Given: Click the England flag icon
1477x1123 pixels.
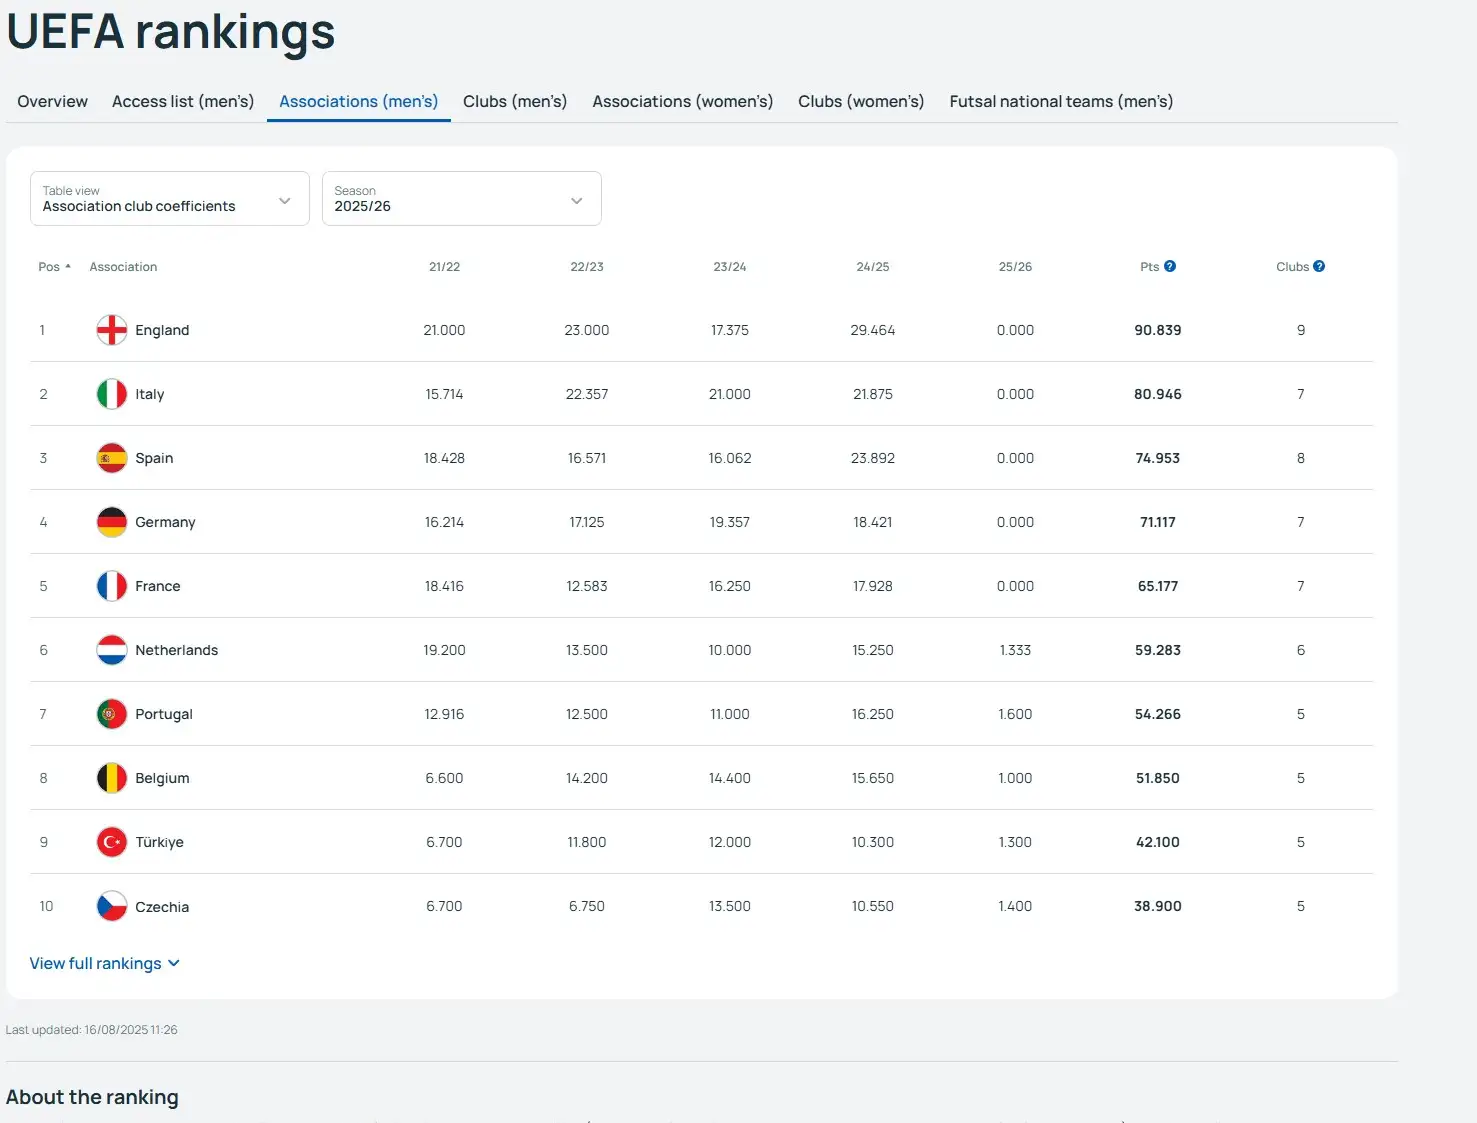Looking at the screenshot, I should pyautogui.click(x=111, y=330).
